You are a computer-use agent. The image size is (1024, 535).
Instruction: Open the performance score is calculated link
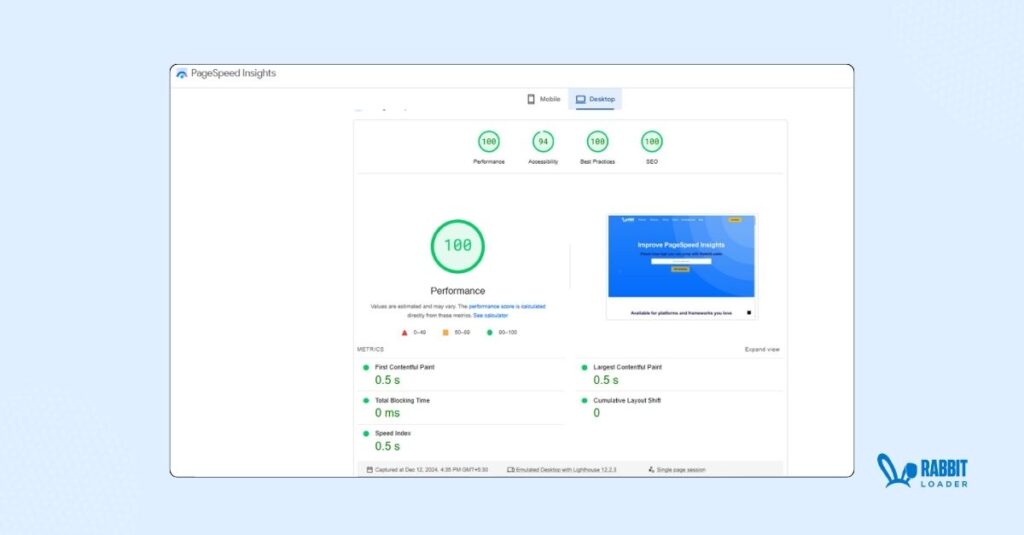[x=507, y=306]
